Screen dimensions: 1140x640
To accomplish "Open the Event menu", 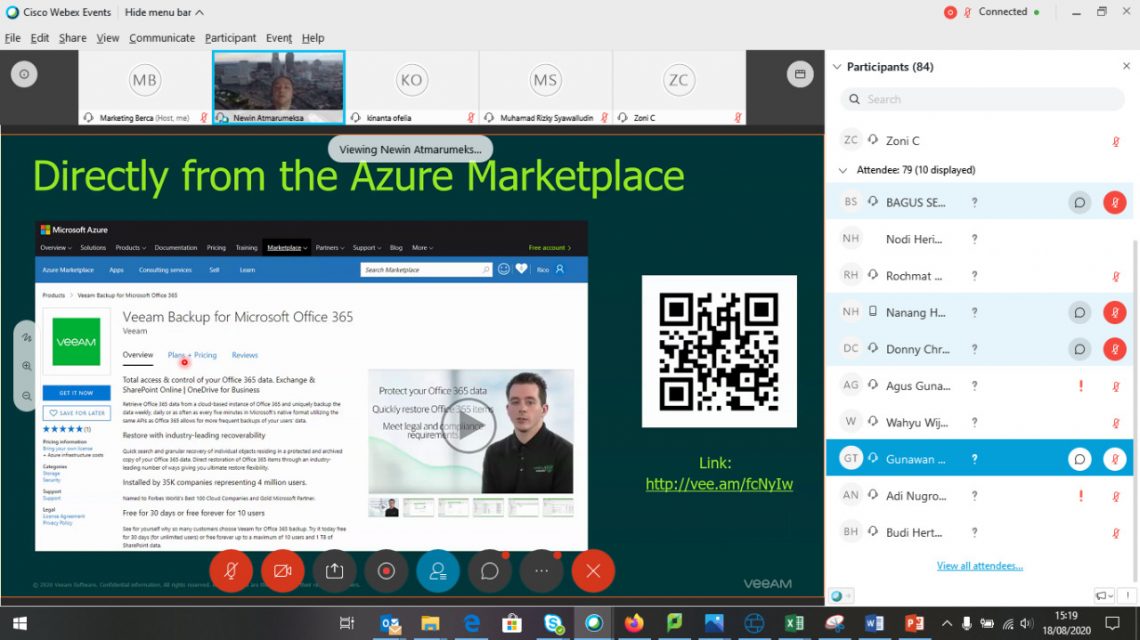I will tap(278, 38).
